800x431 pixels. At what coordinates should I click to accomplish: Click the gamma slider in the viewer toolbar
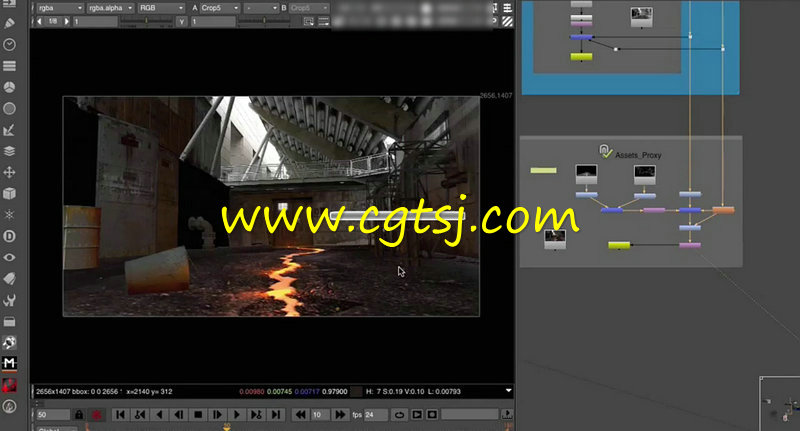[x=264, y=21]
